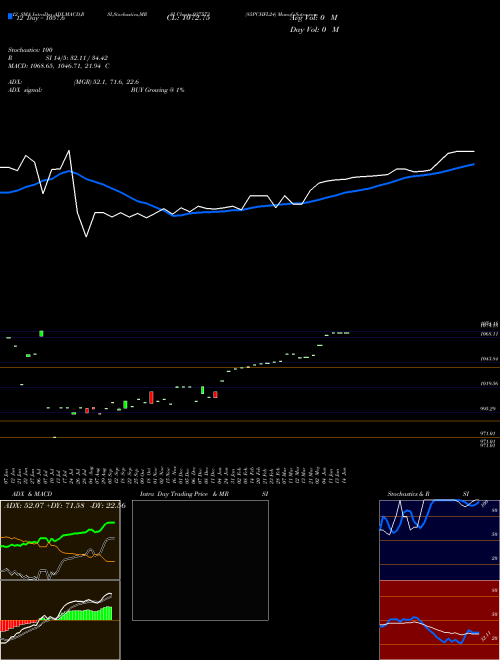The height and width of the screenshot is (660, 500).
Task: Click the dark red RSI chart panel
Action: [x=439, y=620]
